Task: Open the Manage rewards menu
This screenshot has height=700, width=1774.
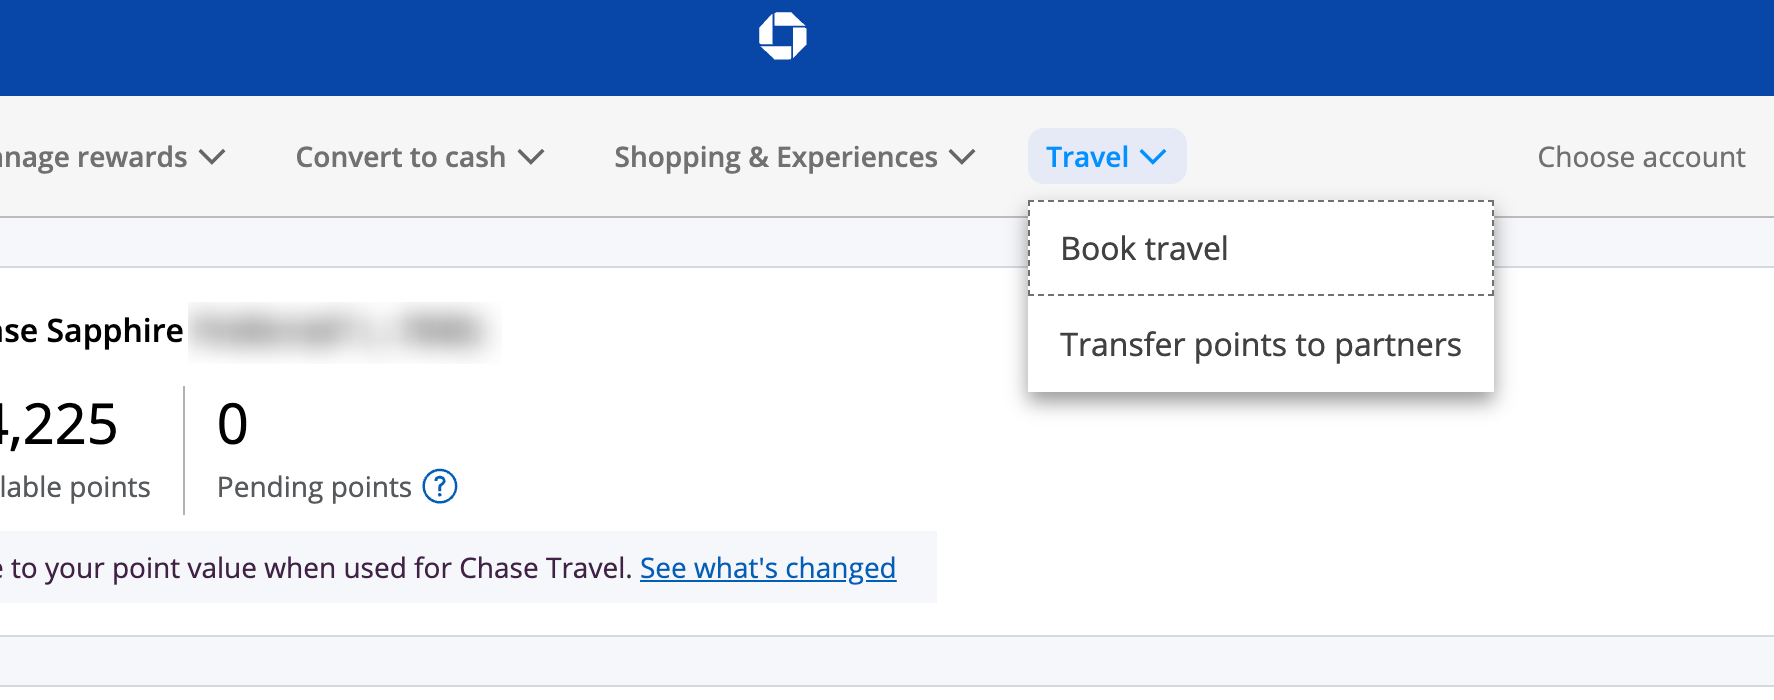Action: (x=95, y=157)
